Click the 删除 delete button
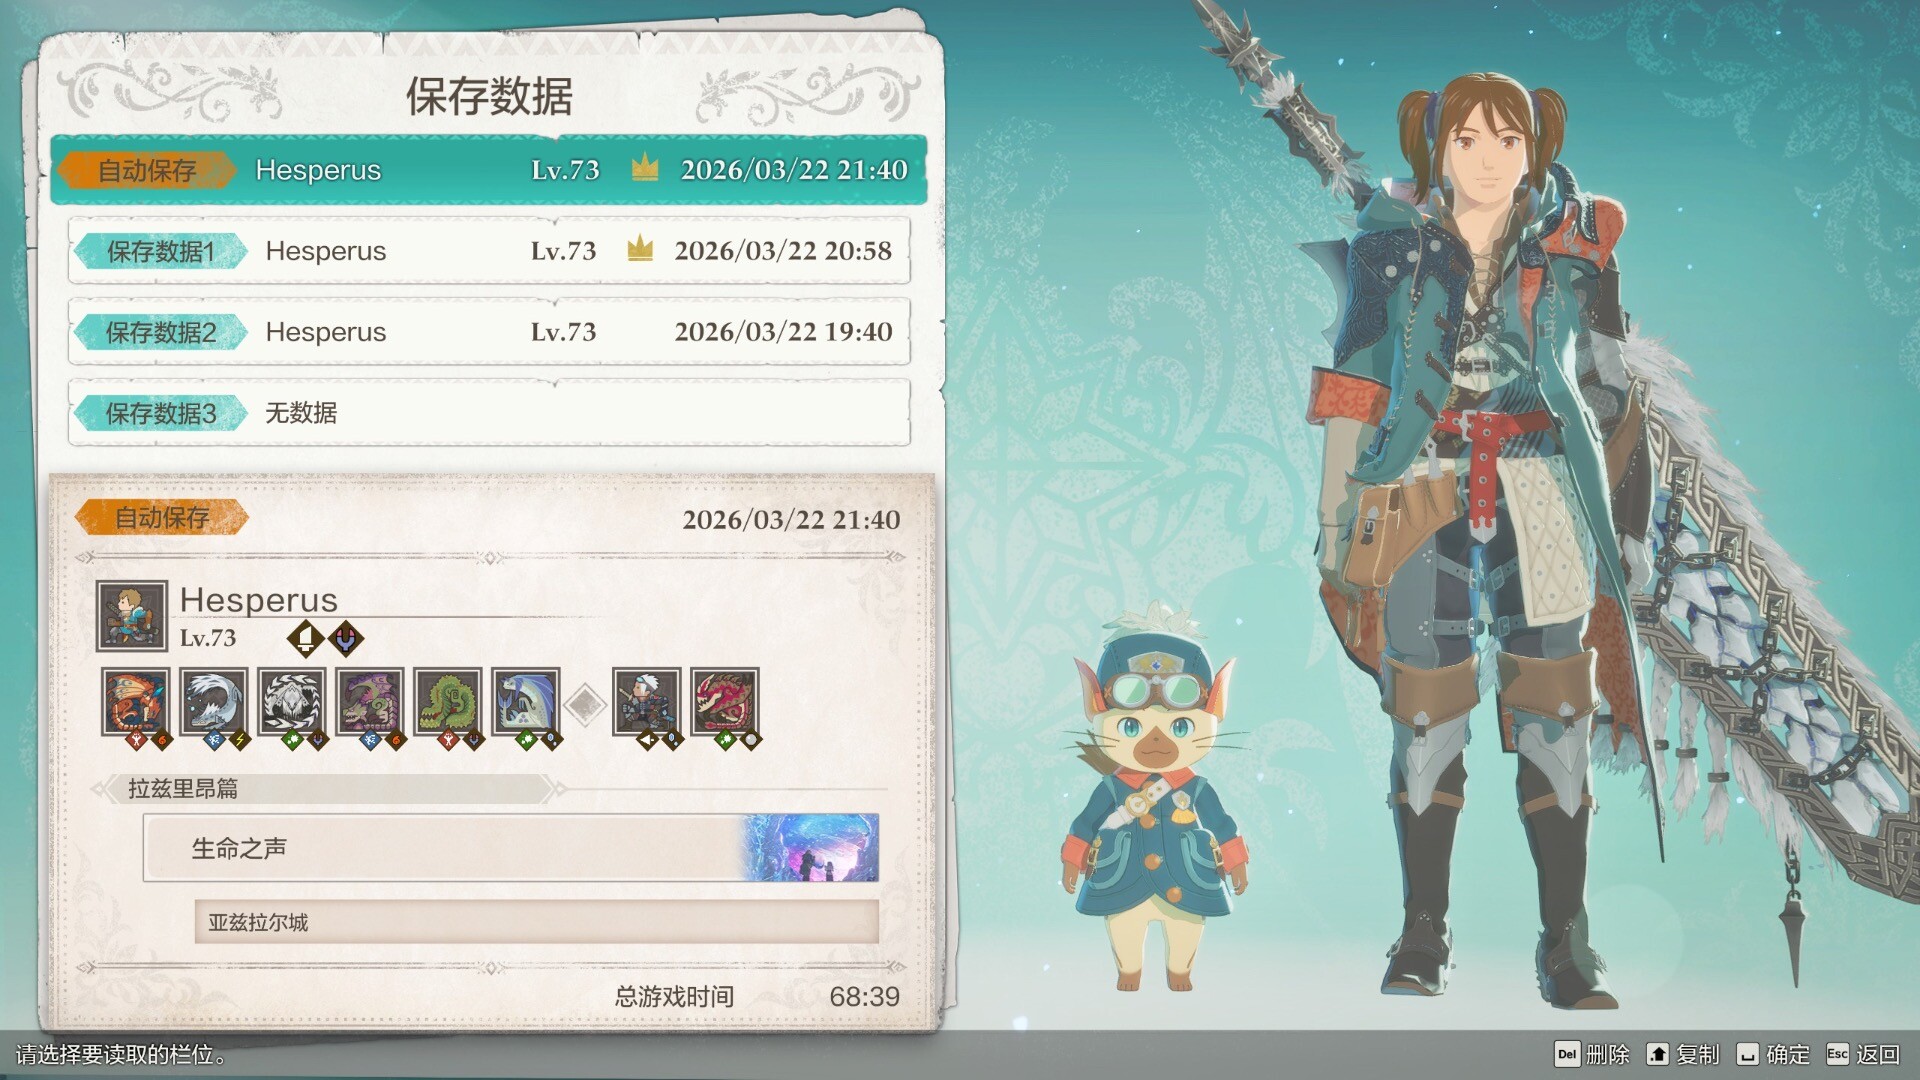Screen dimensions: 1920x1080 point(1592,1054)
